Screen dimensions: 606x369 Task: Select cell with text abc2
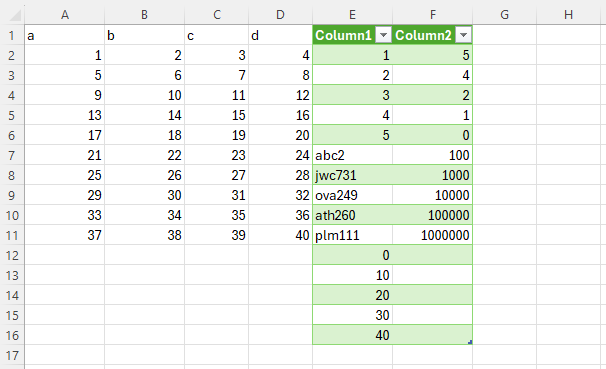pyautogui.click(x=352, y=155)
